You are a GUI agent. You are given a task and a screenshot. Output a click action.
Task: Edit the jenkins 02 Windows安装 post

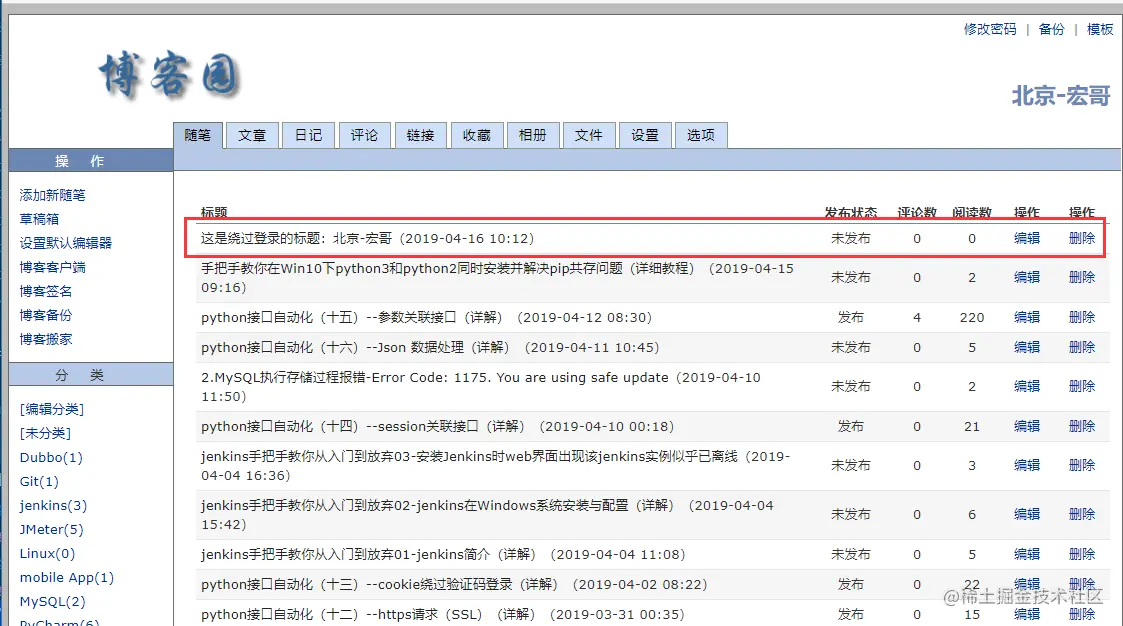pyautogui.click(x=1026, y=514)
